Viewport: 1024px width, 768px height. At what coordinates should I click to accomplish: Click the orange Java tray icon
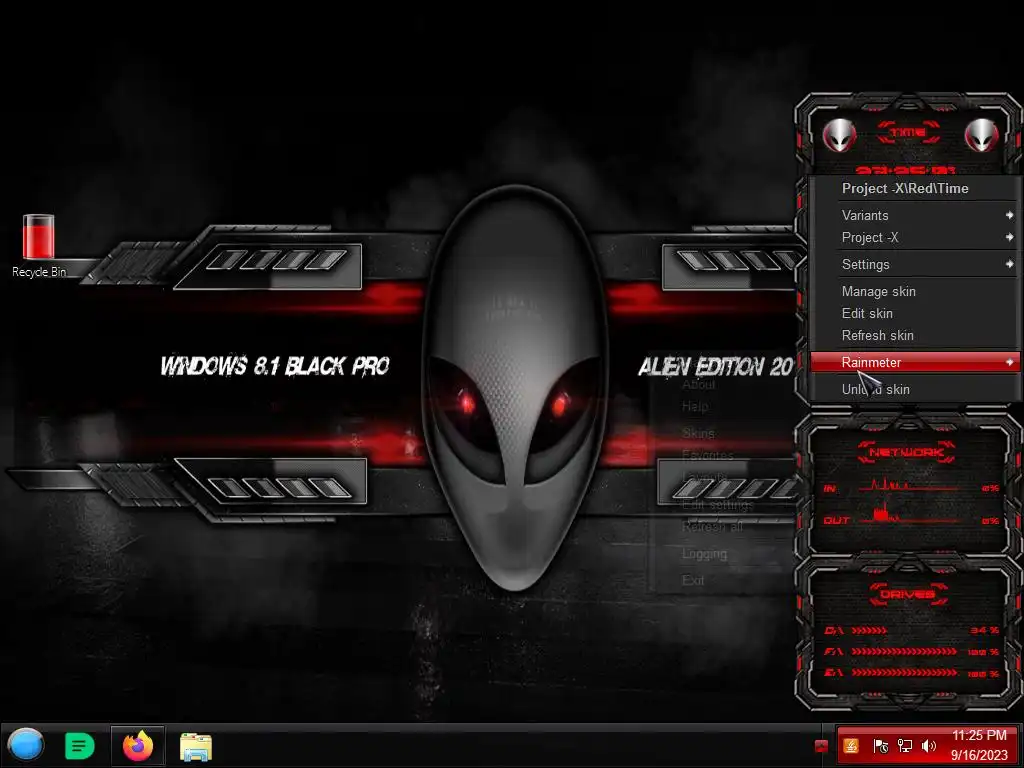850,746
